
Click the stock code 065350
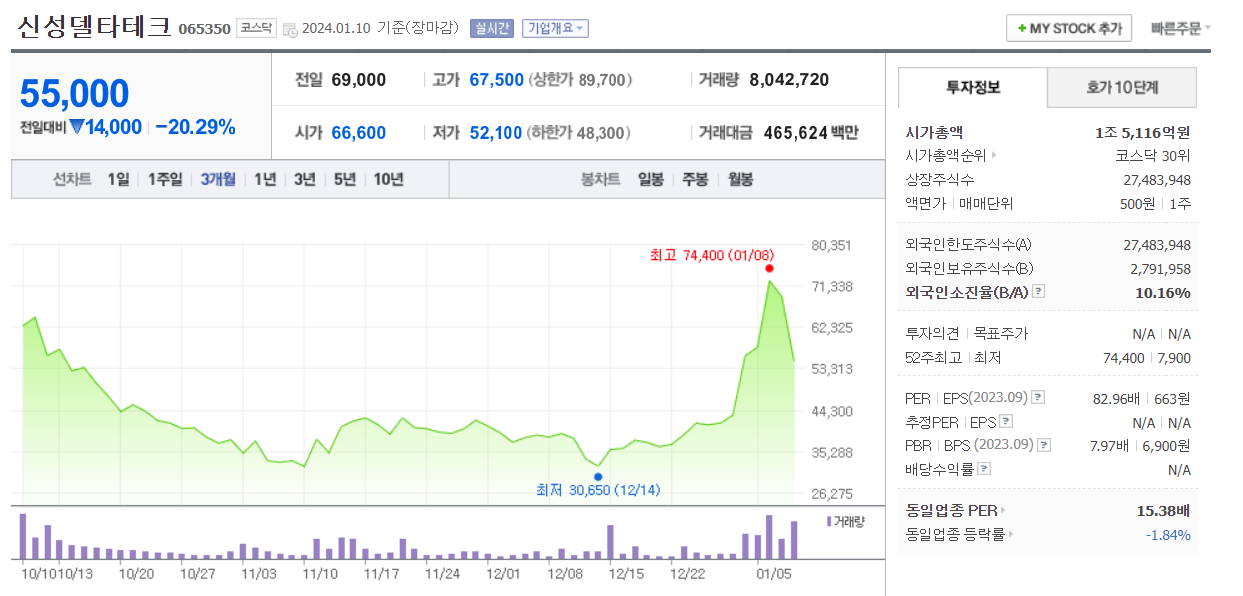[205, 29]
